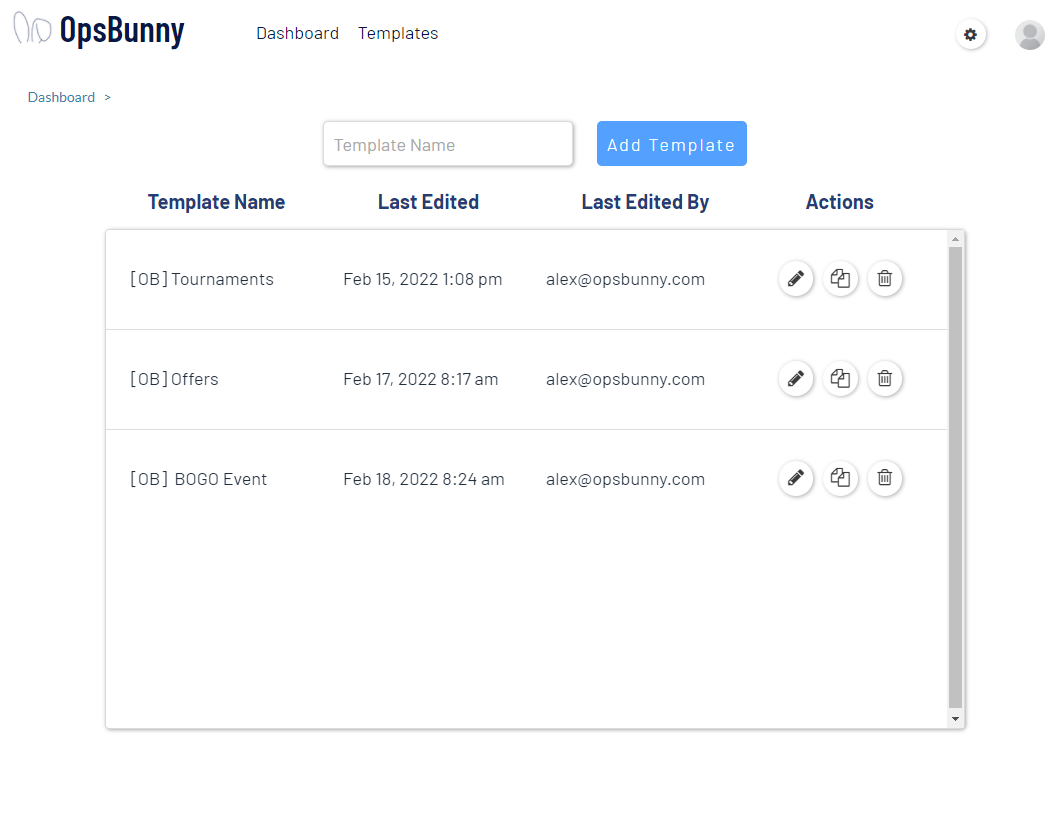The image size is (1059, 815).
Task: Select the [OB] Tournaments name
Action: point(202,279)
